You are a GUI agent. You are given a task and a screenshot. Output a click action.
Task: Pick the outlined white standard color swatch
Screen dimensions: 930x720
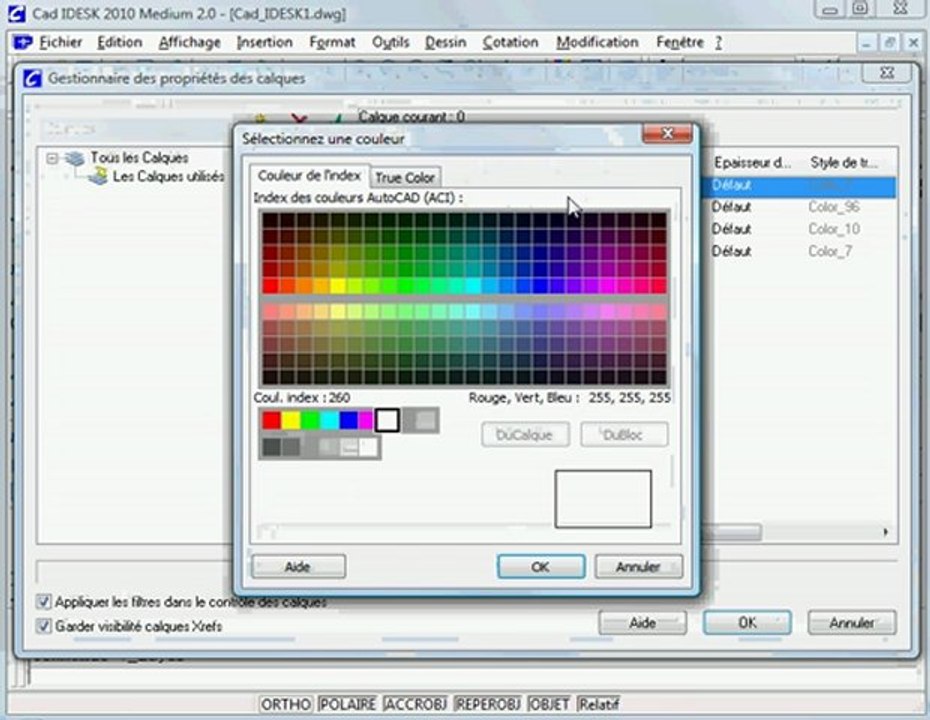pos(387,420)
